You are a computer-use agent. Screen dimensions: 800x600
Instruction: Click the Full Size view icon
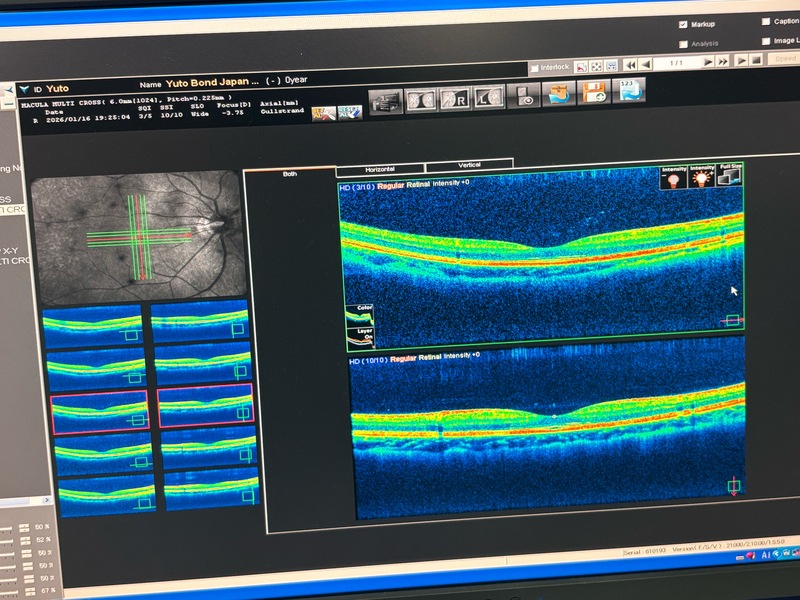731,175
